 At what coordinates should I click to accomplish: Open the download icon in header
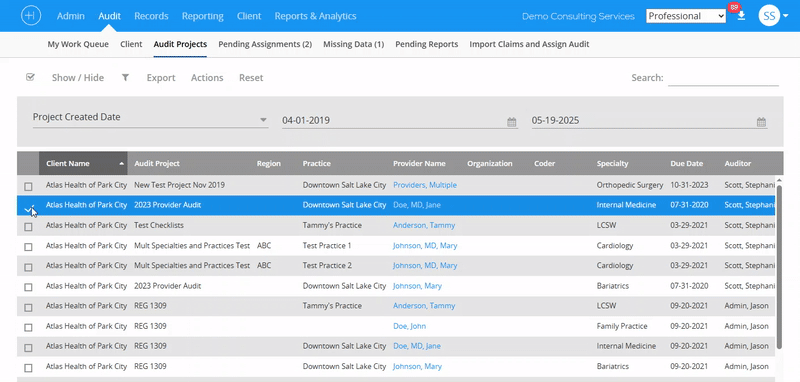pyautogui.click(x=741, y=16)
